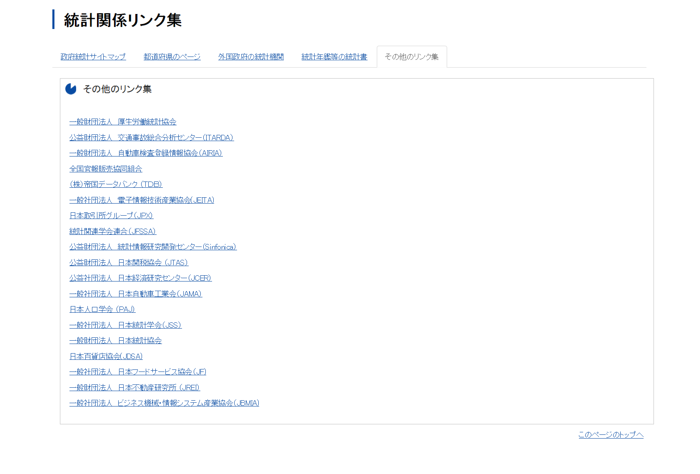Select the 統計年鑑等の統計書 tab

(334, 57)
